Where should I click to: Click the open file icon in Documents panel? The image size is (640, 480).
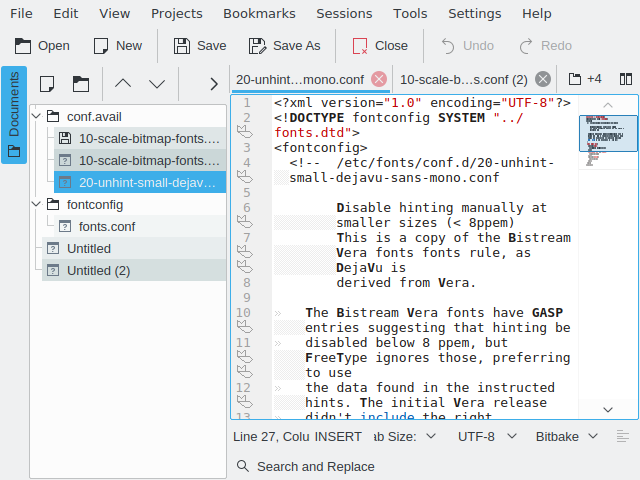[x=81, y=84]
